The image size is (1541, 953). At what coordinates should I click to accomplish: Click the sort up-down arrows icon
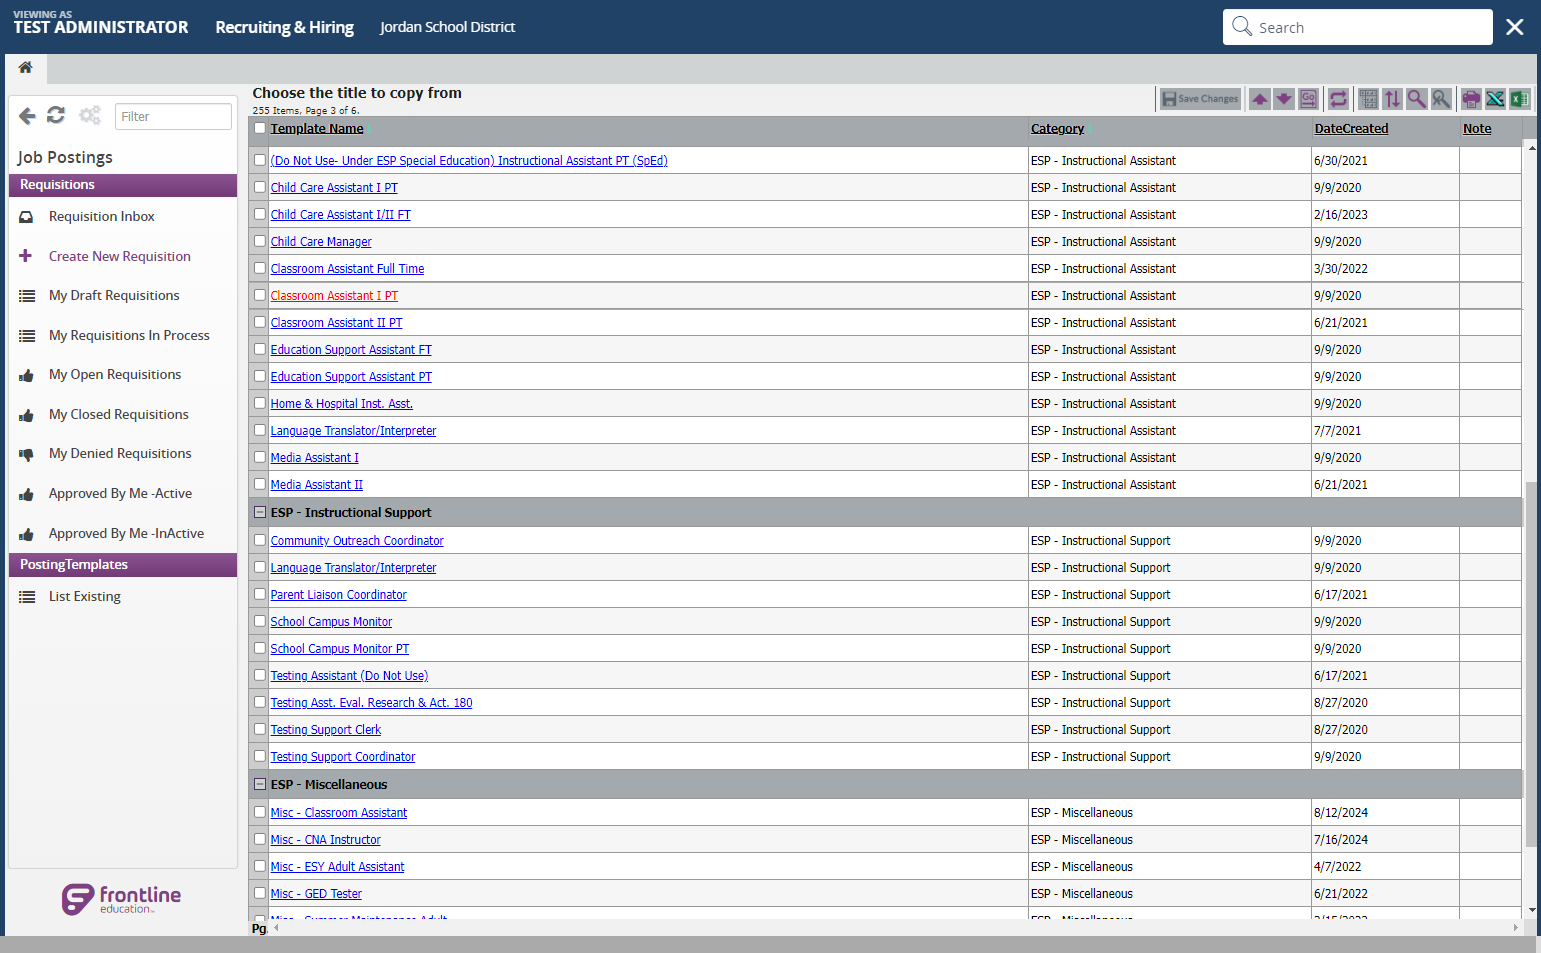pos(1392,99)
